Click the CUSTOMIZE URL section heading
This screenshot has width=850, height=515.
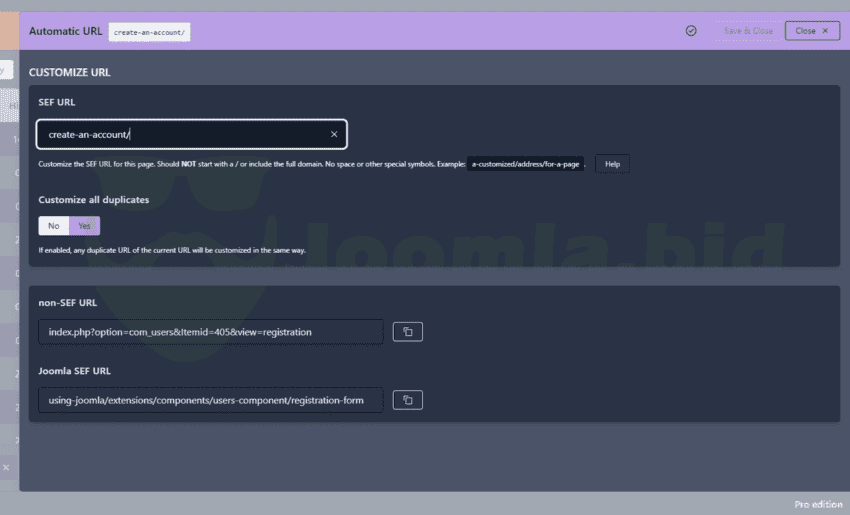click(69, 73)
